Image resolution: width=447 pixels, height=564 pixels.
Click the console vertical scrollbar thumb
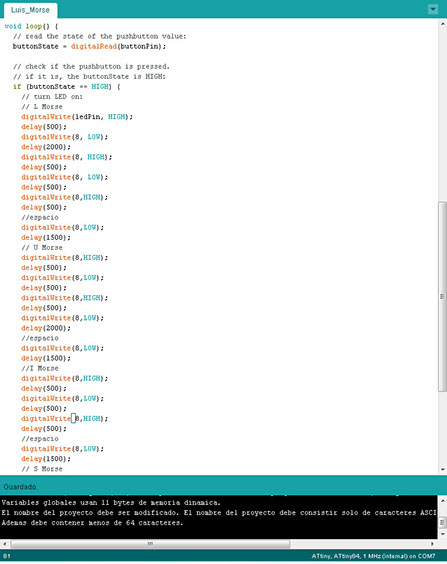pyautogui.click(x=442, y=522)
